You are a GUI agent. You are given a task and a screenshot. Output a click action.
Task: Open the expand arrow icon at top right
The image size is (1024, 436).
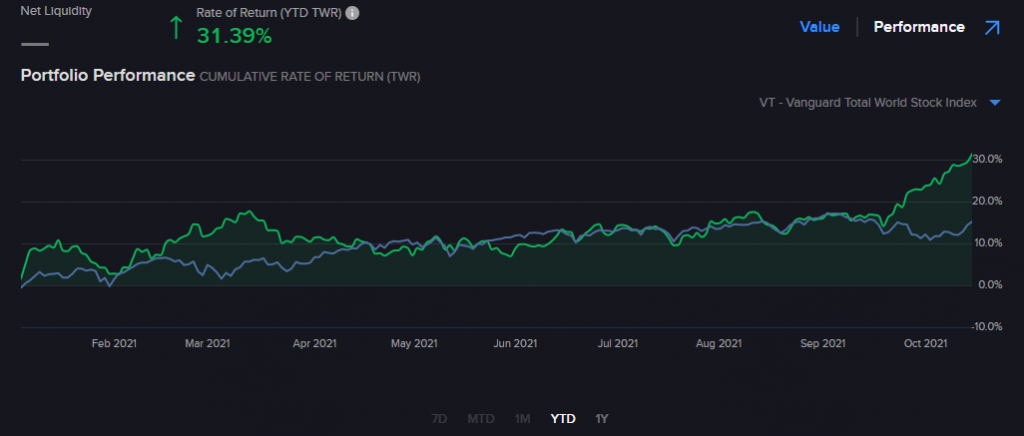992,28
